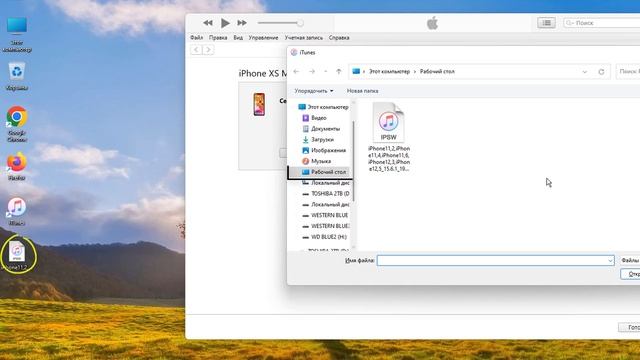Open the Справка menu
640x360 pixels.
click(339, 38)
